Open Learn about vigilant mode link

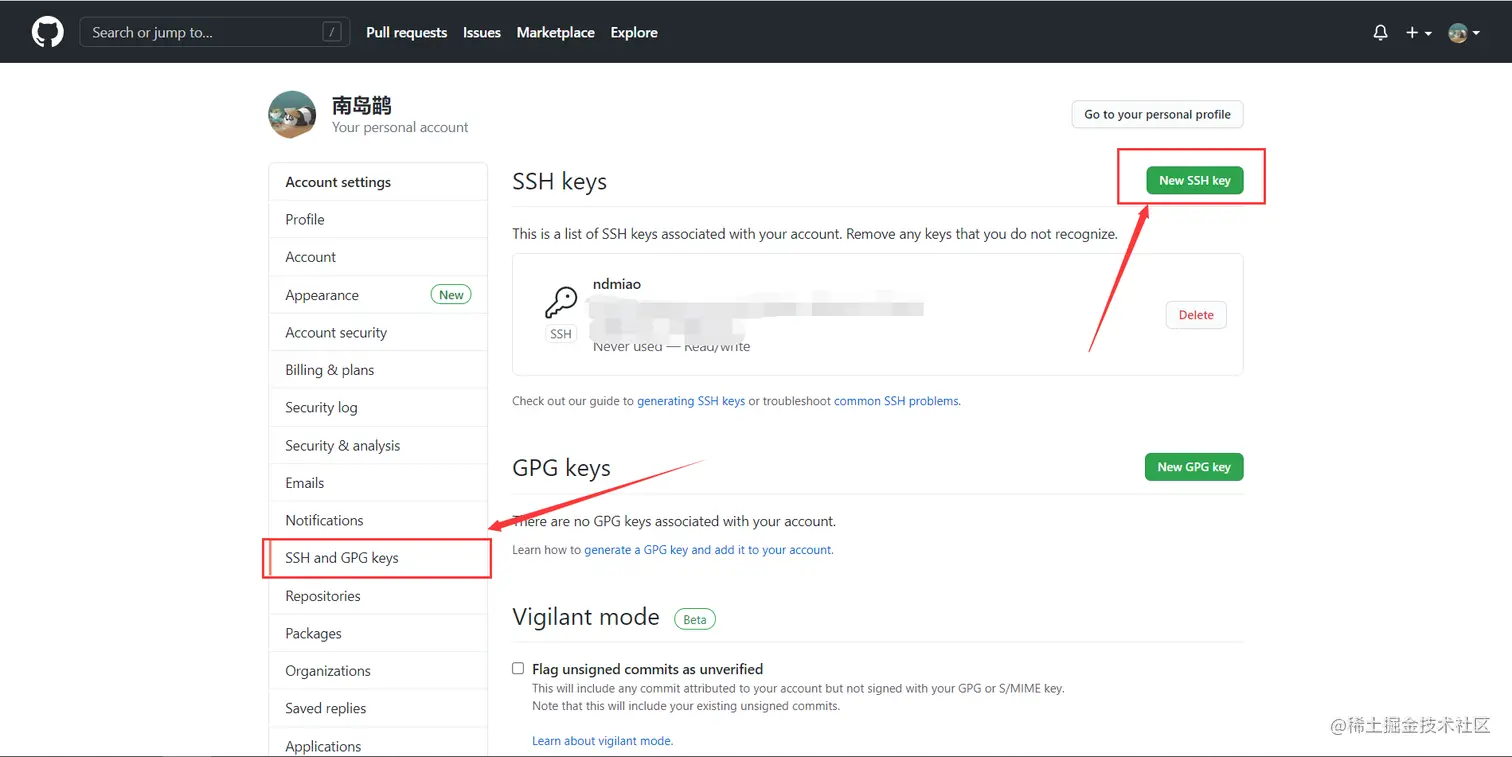coord(602,741)
